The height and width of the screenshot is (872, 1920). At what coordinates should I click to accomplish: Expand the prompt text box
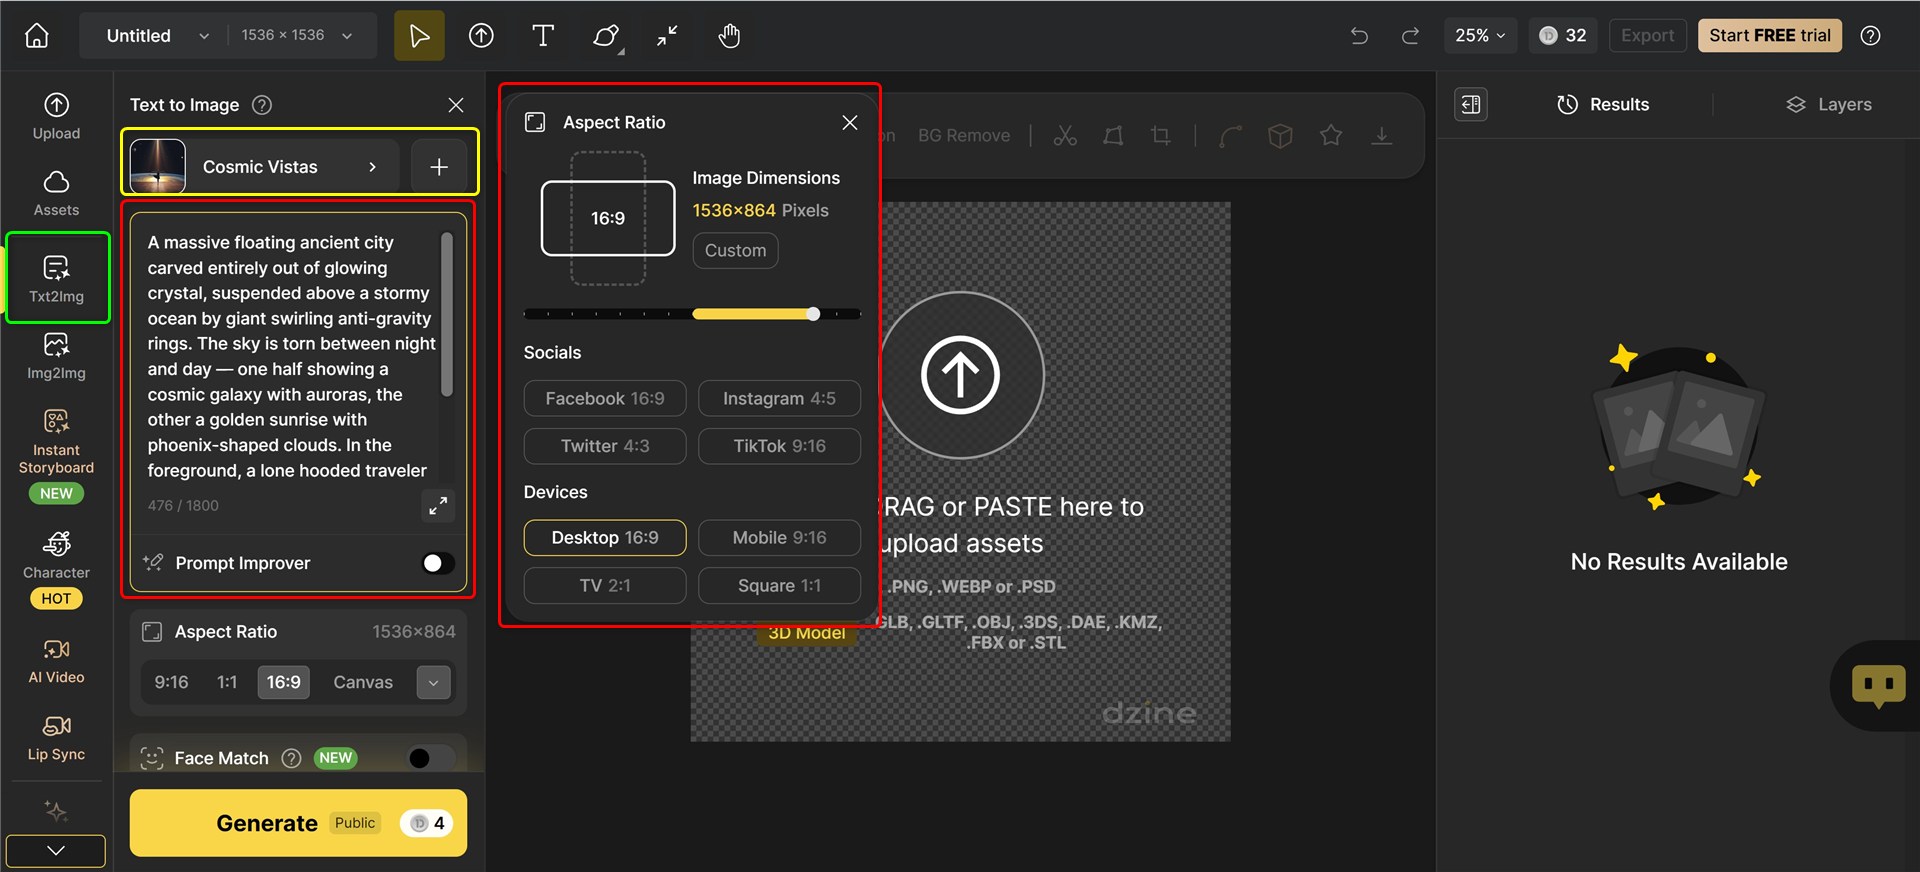[x=438, y=506]
